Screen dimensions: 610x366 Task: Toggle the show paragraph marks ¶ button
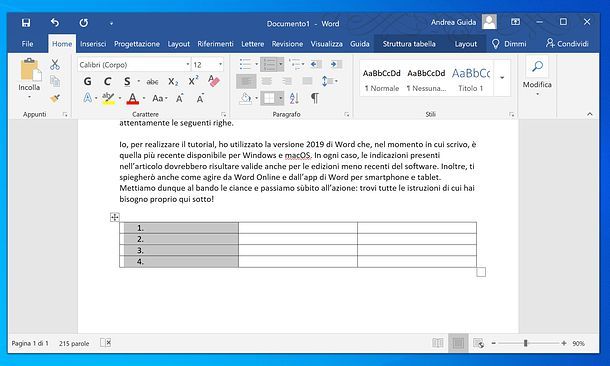pyautogui.click(x=315, y=98)
